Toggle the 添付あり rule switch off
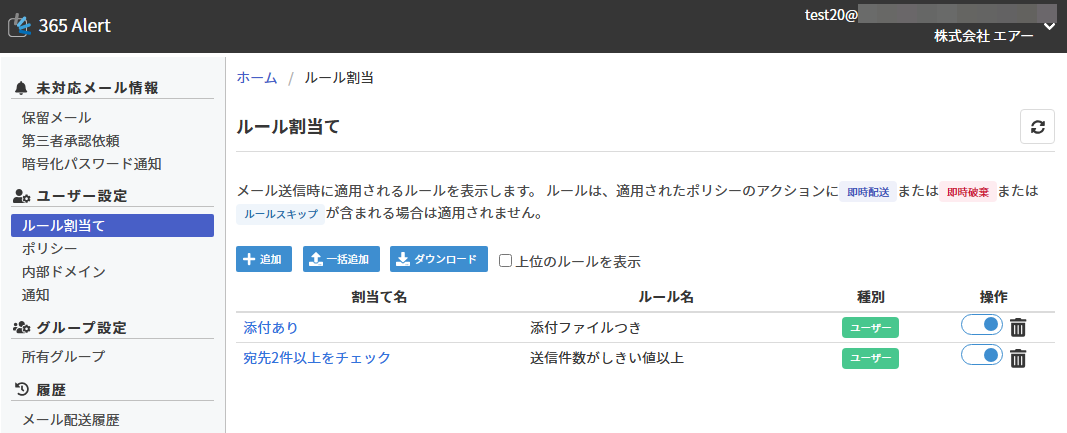 point(981,325)
